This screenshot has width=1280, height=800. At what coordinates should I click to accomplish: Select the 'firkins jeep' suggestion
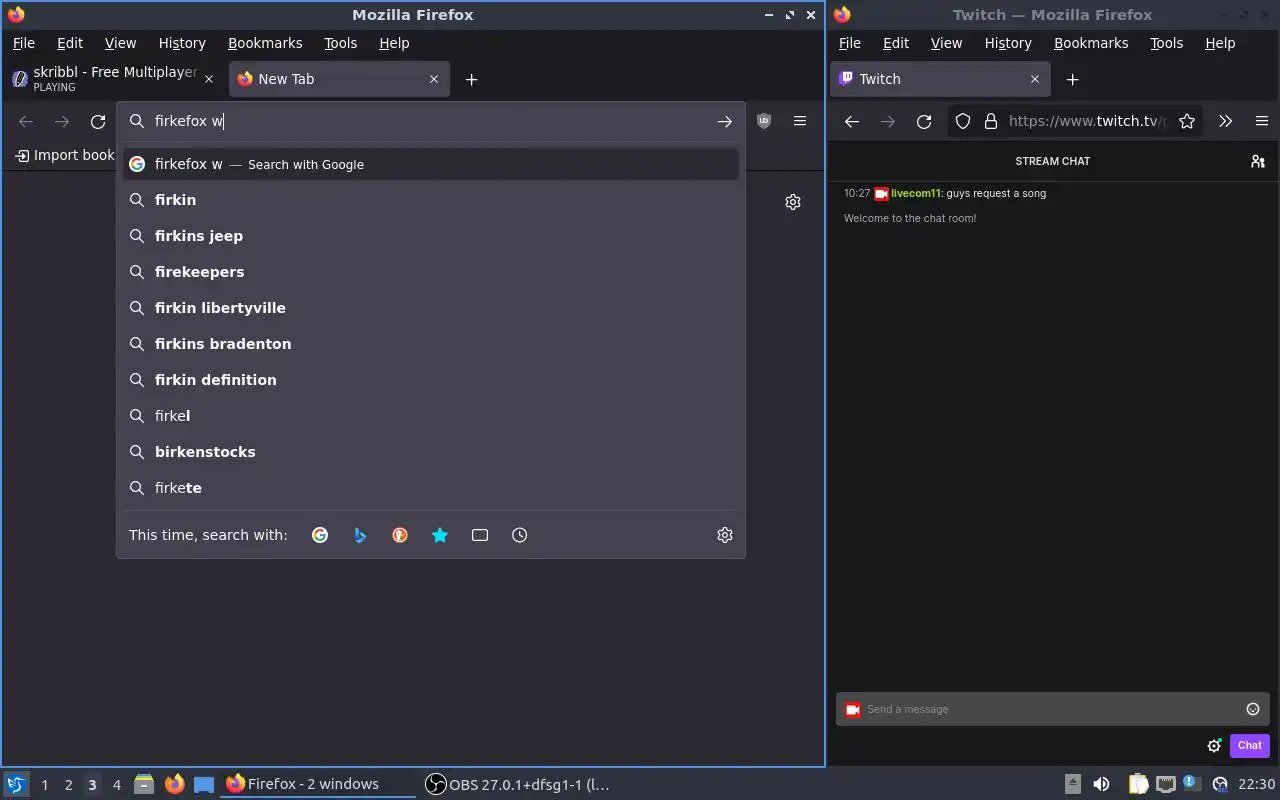pos(431,236)
